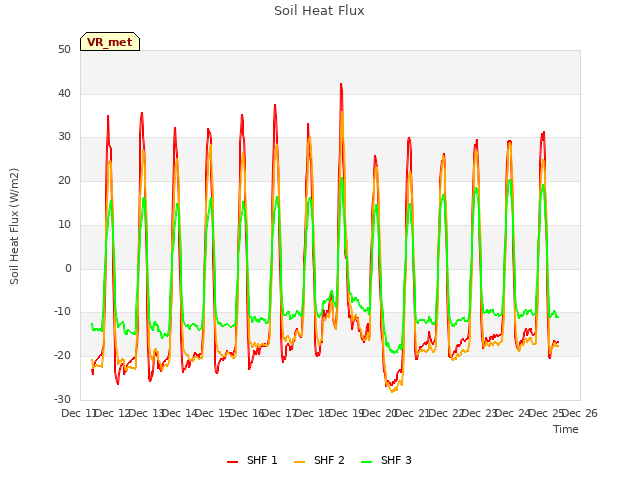Click the red SHF 1 legend swatch
The image size is (640, 480).
coord(232,461)
